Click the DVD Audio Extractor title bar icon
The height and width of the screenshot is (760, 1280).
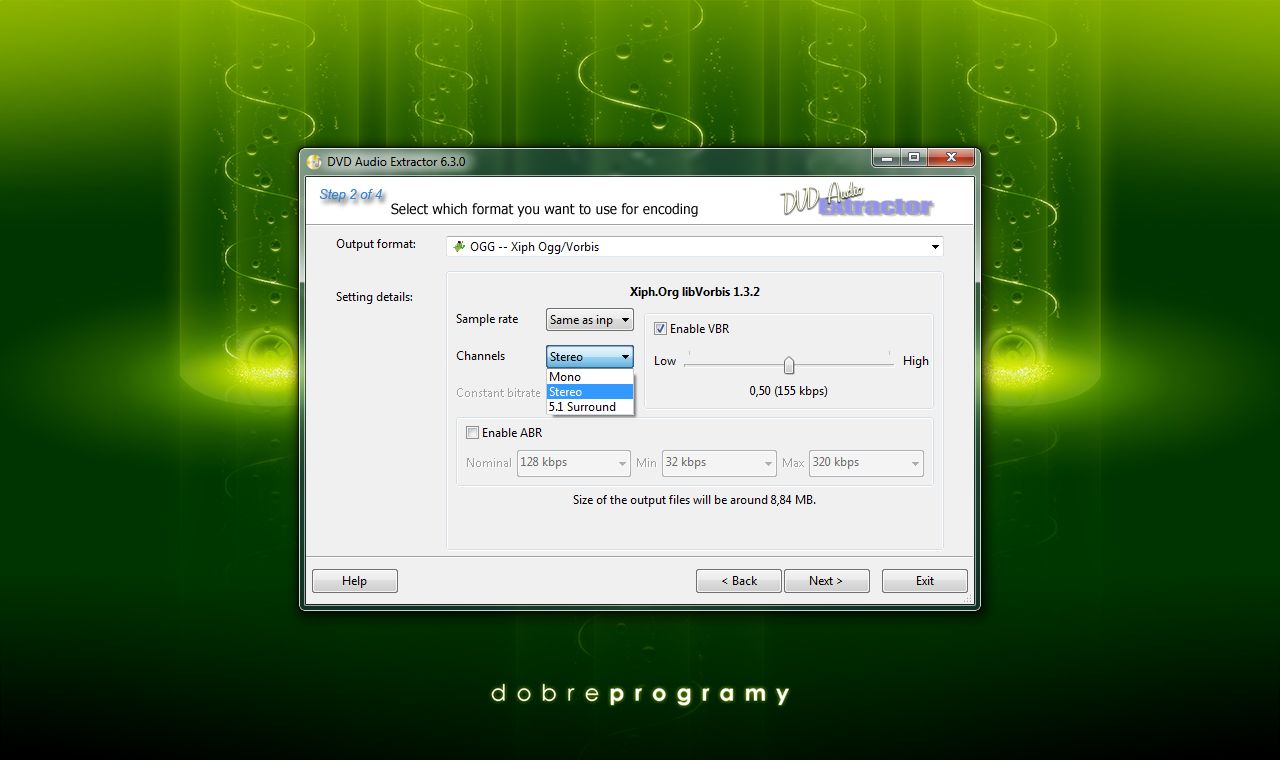coord(314,162)
